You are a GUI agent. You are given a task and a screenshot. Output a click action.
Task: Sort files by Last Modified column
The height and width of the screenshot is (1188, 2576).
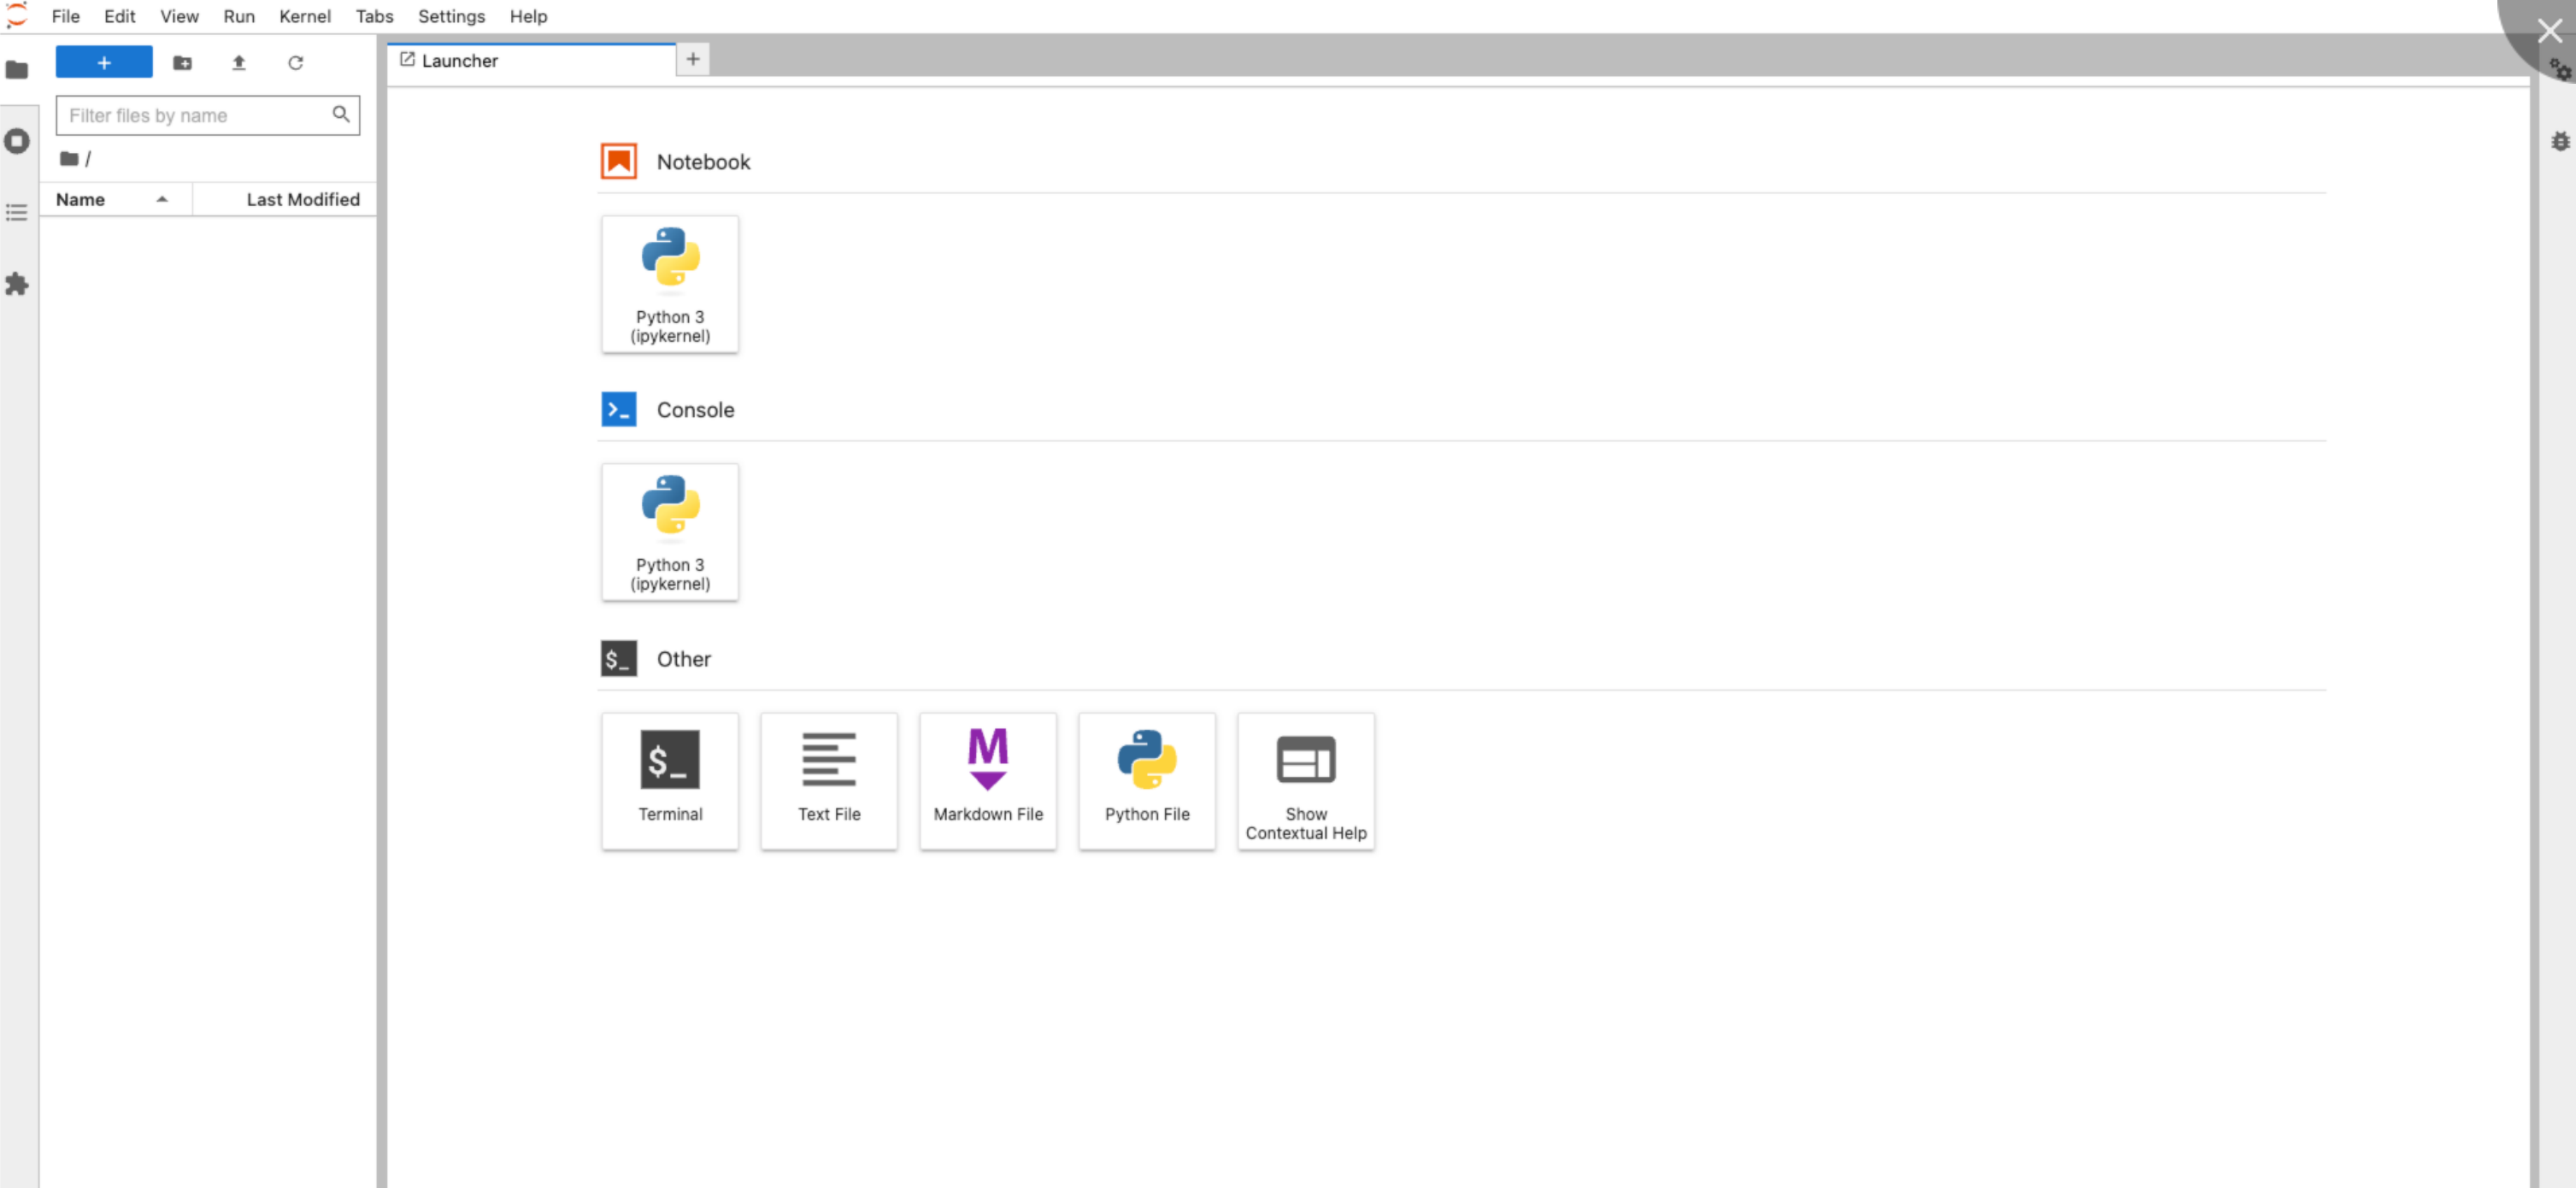[x=302, y=199]
